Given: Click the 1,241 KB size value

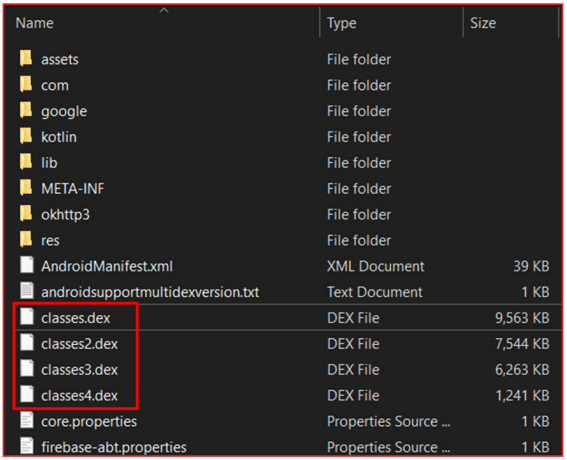Looking at the screenshot, I should point(523,396).
